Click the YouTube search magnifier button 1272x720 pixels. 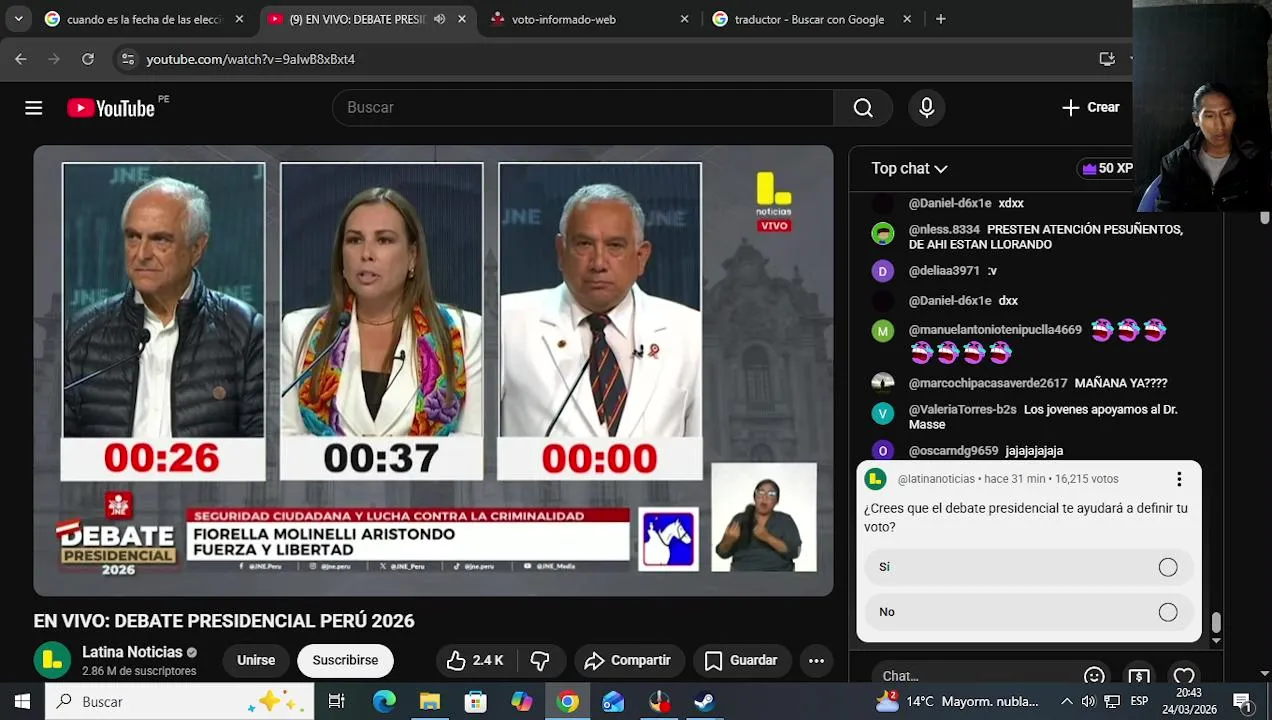click(863, 108)
